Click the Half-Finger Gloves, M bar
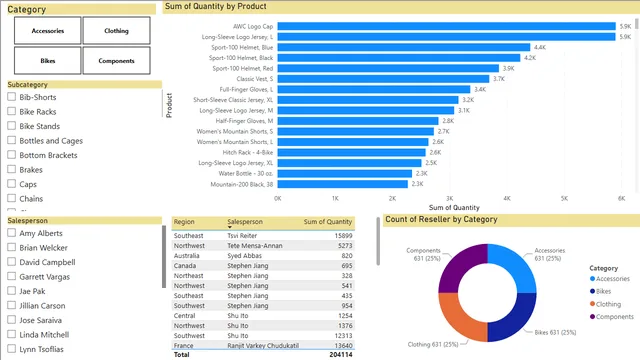 coord(358,121)
